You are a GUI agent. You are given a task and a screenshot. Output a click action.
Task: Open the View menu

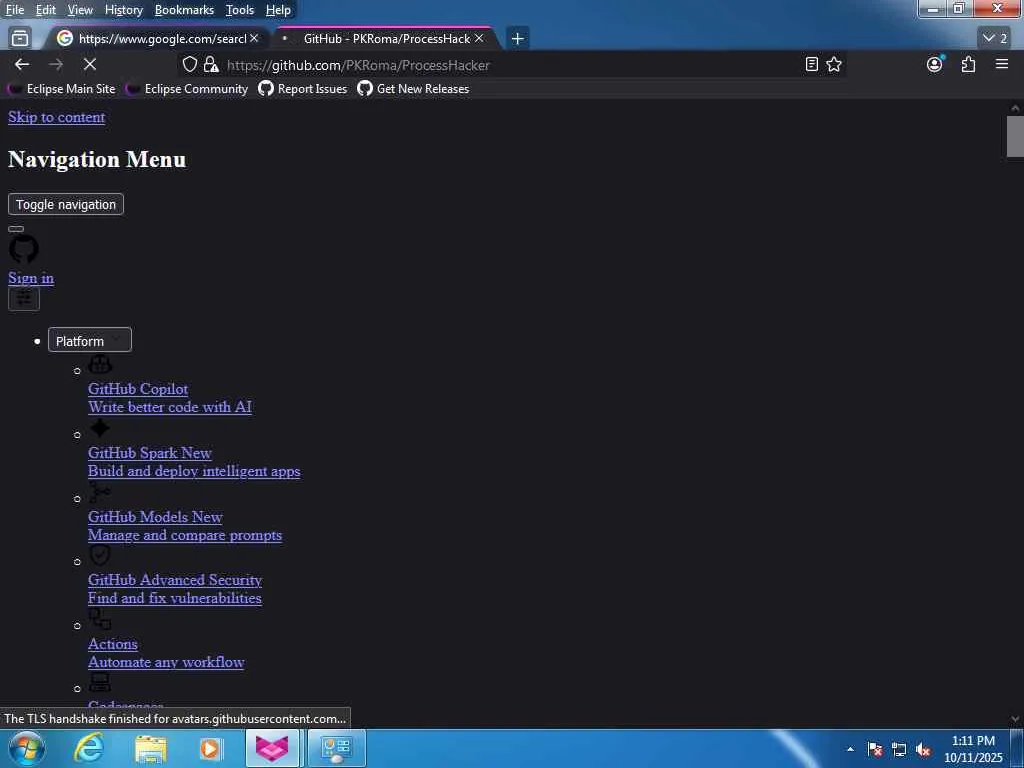(80, 10)
